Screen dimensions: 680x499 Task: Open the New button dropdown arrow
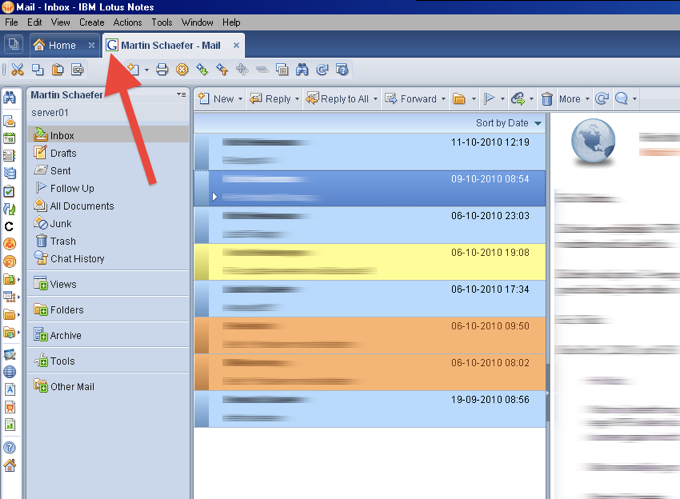[x=240, y=99]
